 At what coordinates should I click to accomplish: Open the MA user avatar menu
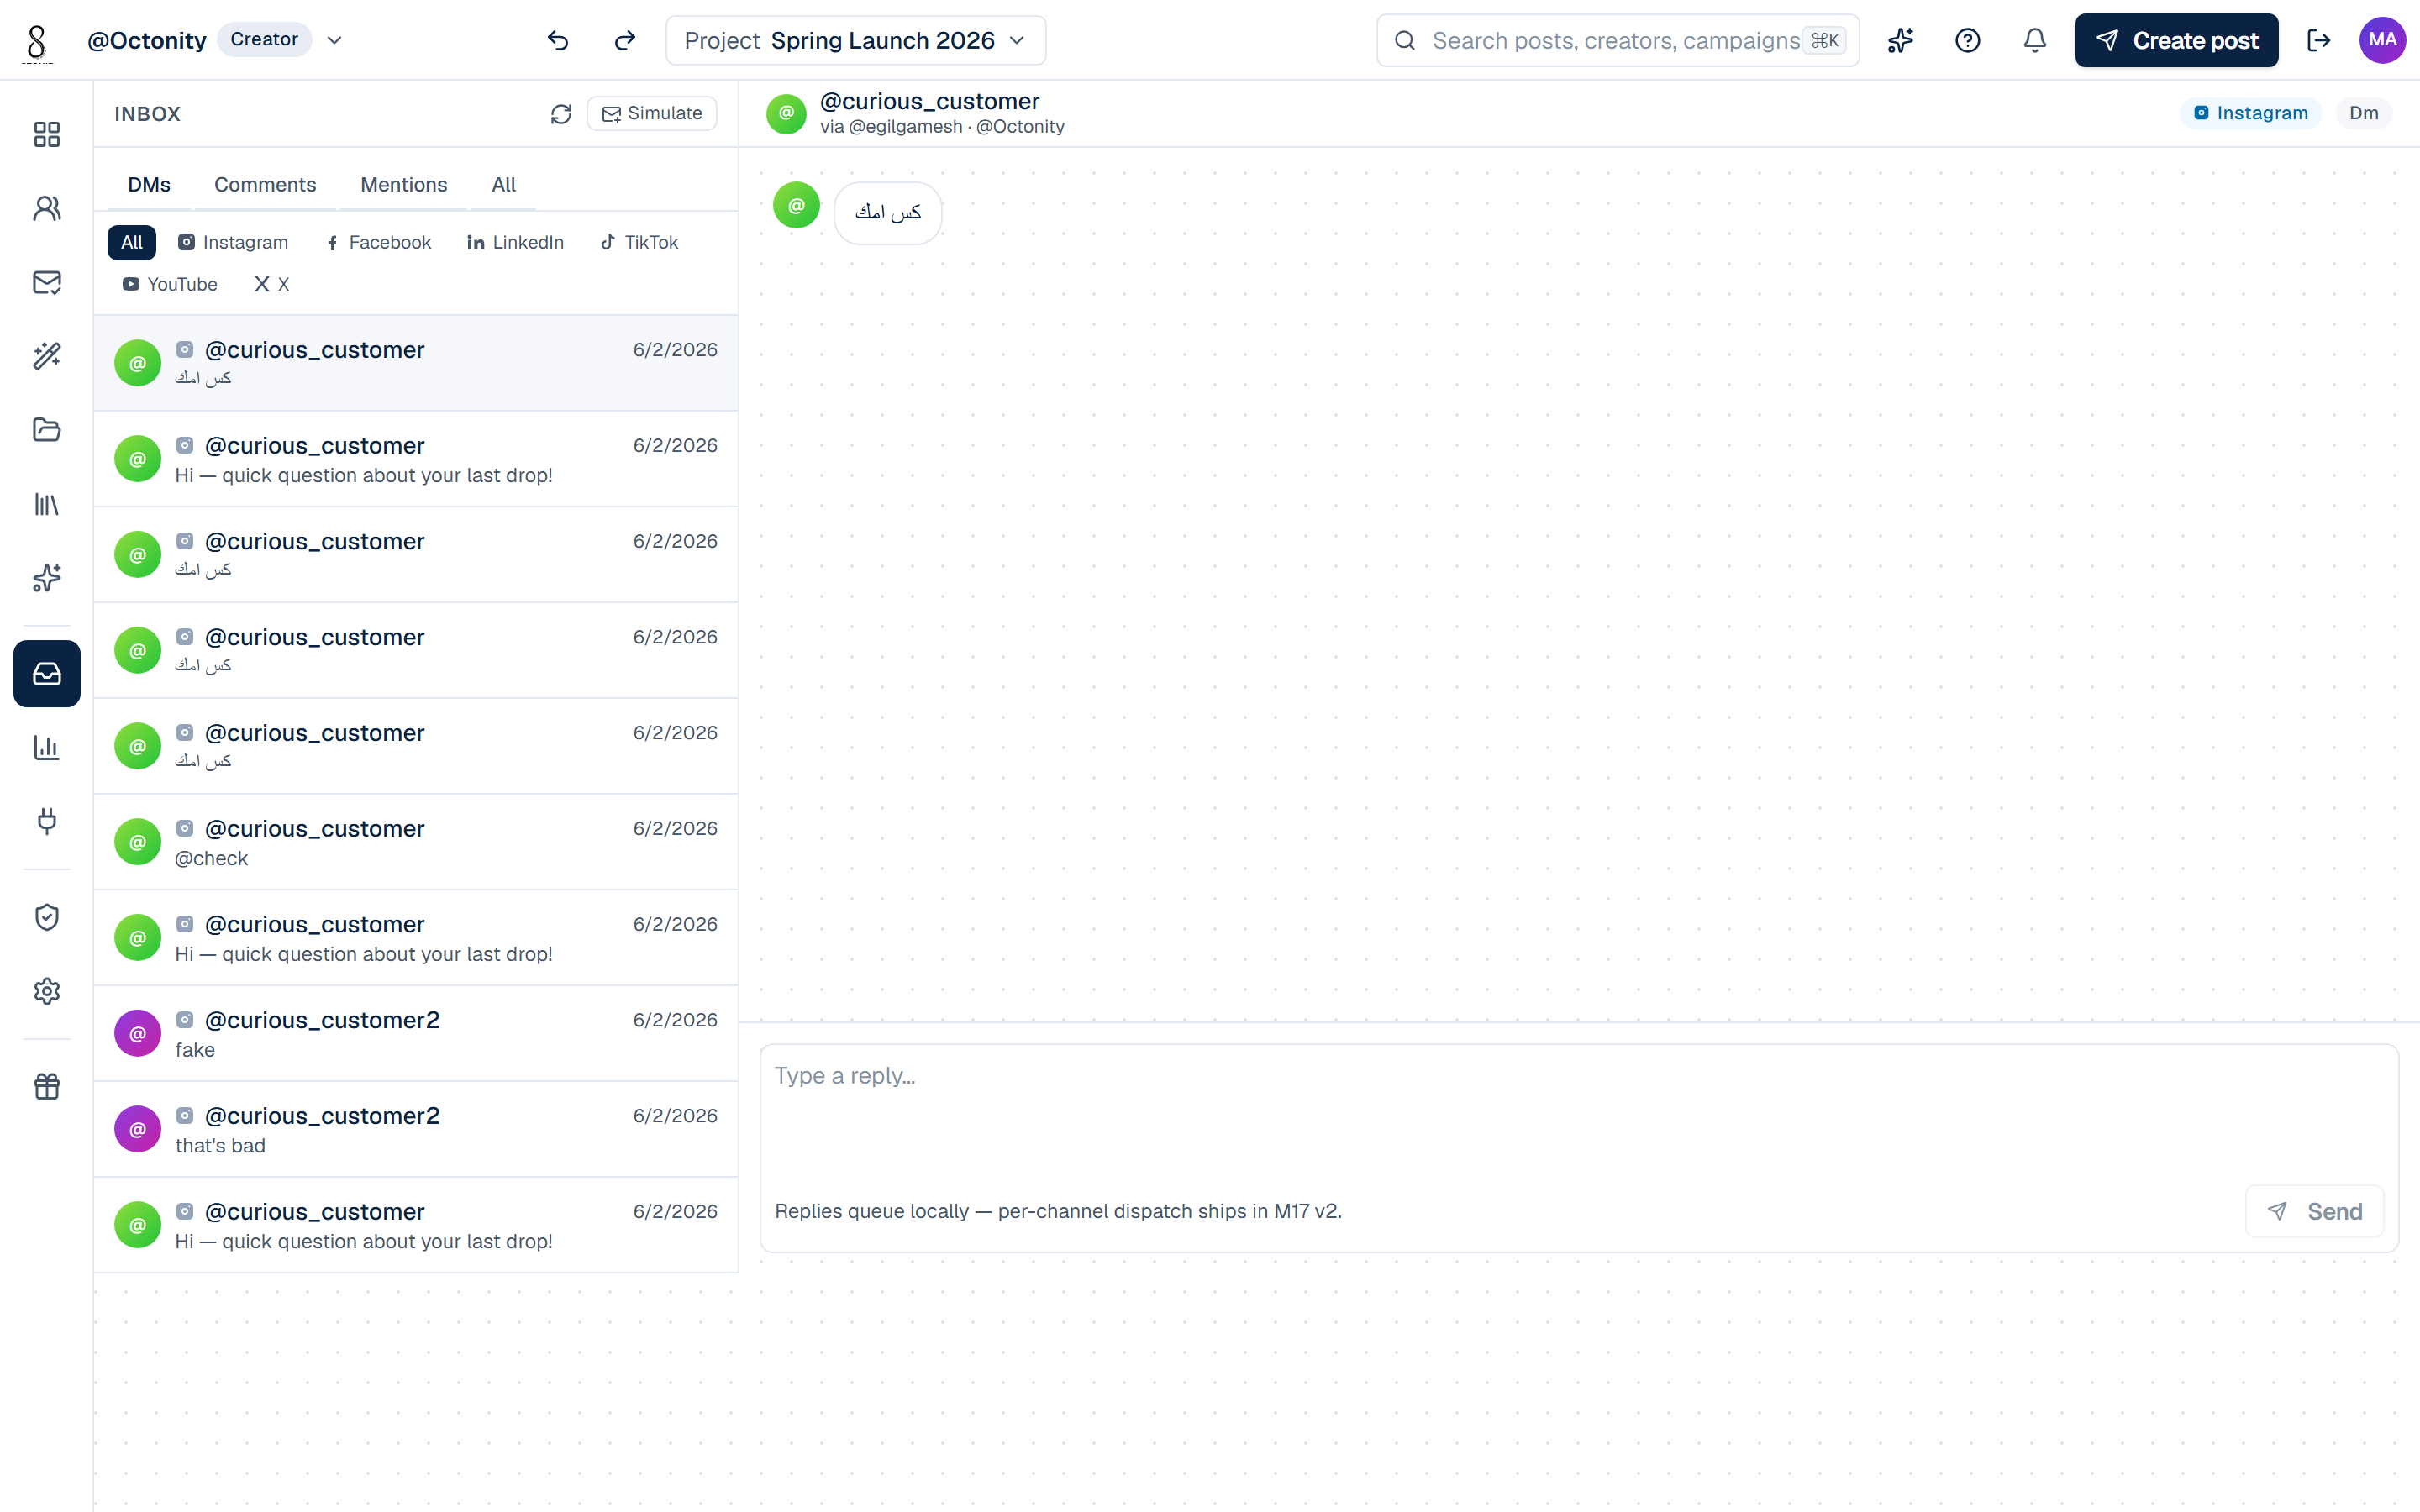point(2382,40)
